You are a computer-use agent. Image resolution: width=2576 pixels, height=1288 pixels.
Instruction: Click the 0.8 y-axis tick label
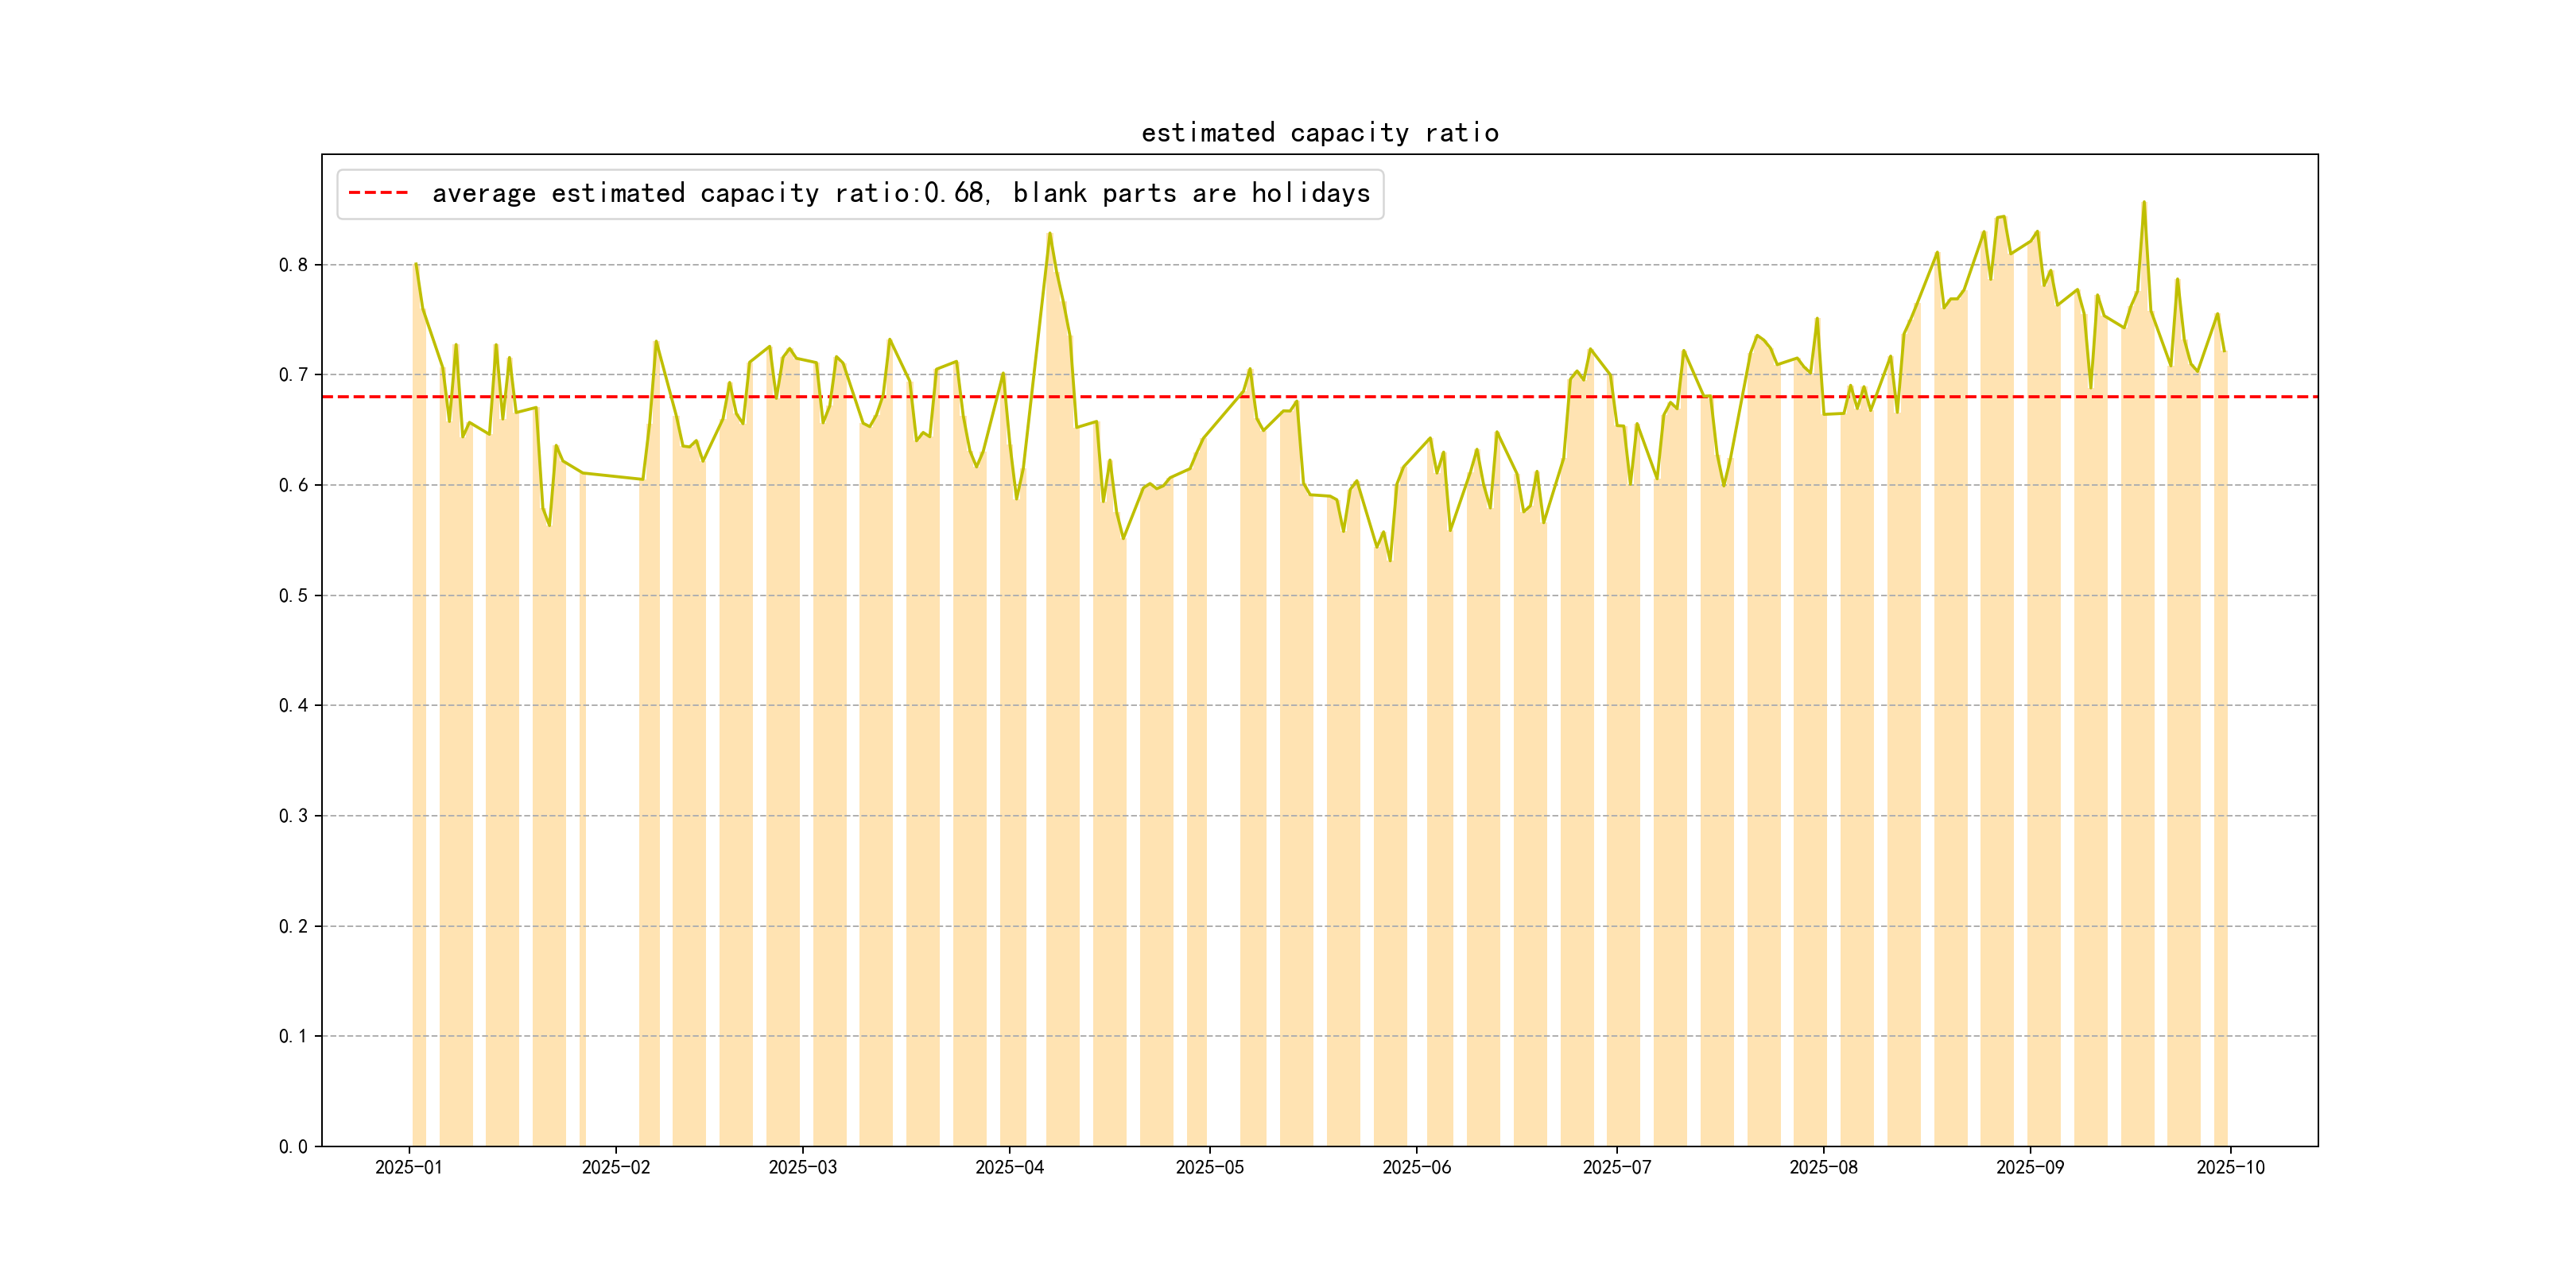pos(293,265)
